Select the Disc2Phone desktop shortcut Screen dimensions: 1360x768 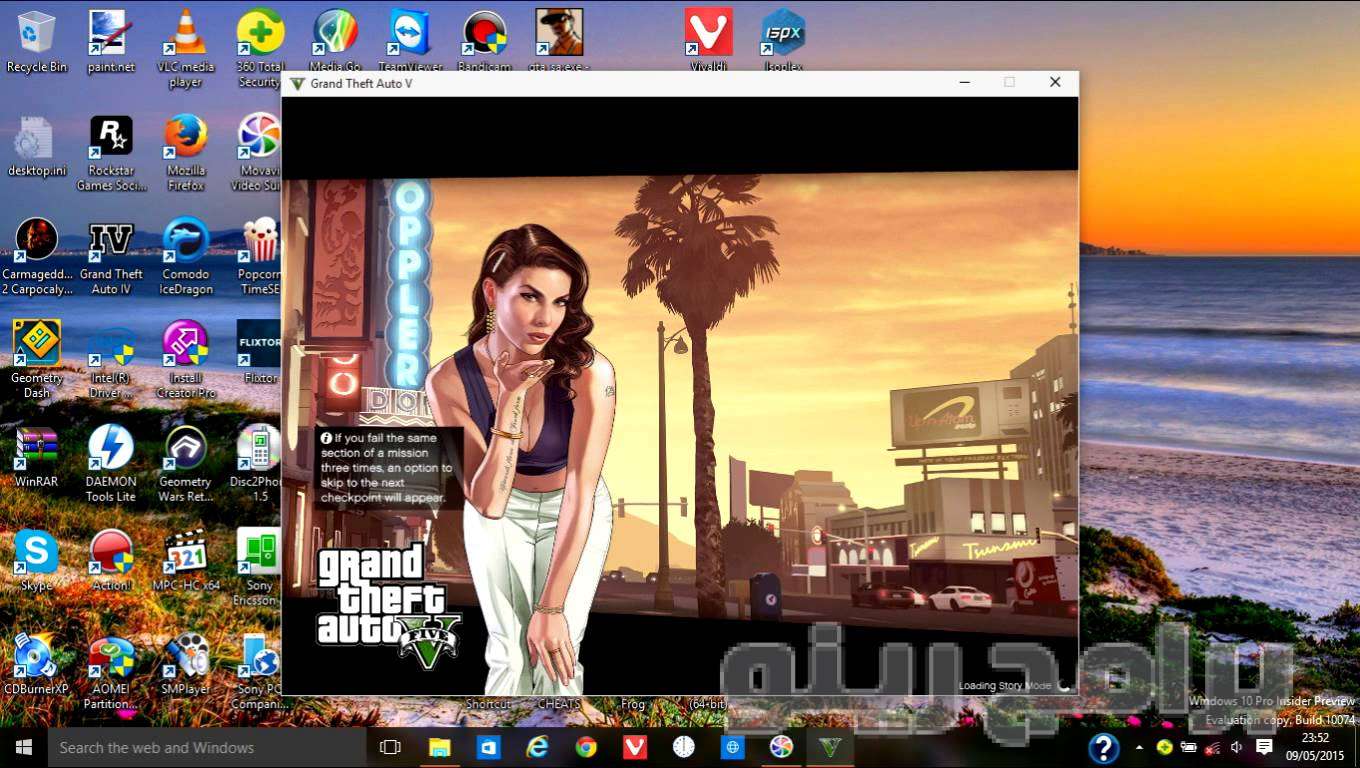coord(258,463)
